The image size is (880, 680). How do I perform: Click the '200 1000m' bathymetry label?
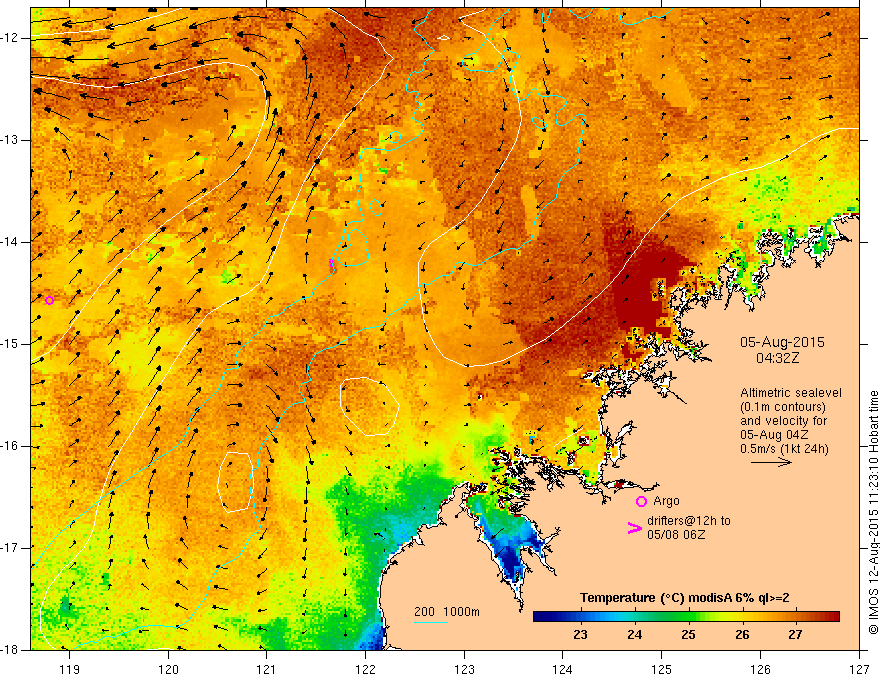pyautogui.click(x=447, y=612)
